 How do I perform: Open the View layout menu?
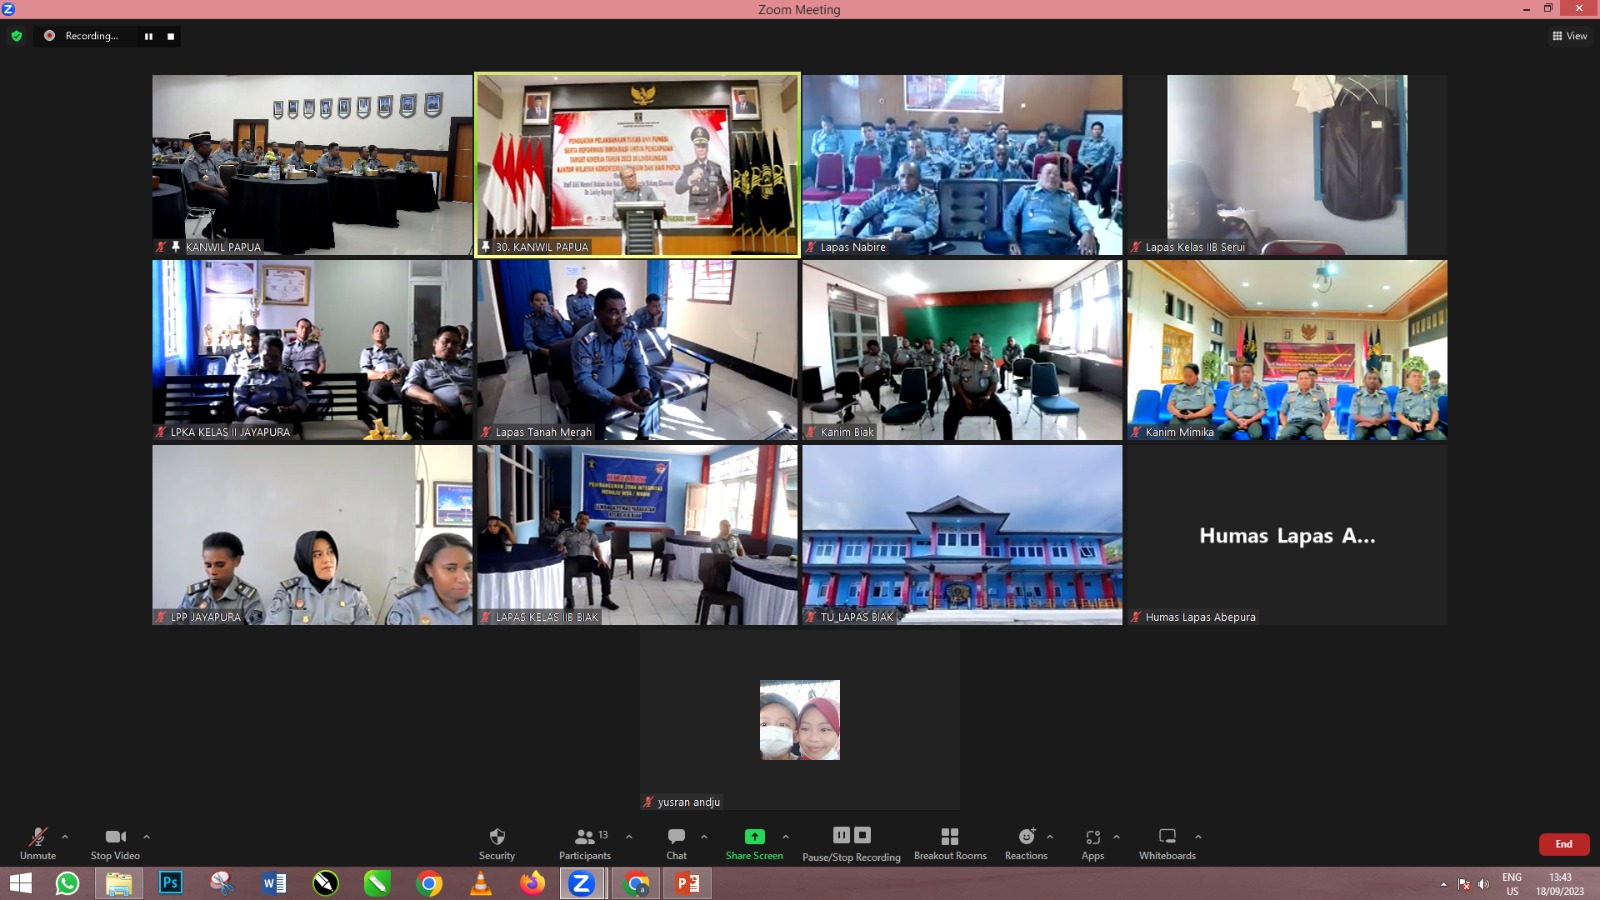pyautogui.click(x=1569, y=36)
